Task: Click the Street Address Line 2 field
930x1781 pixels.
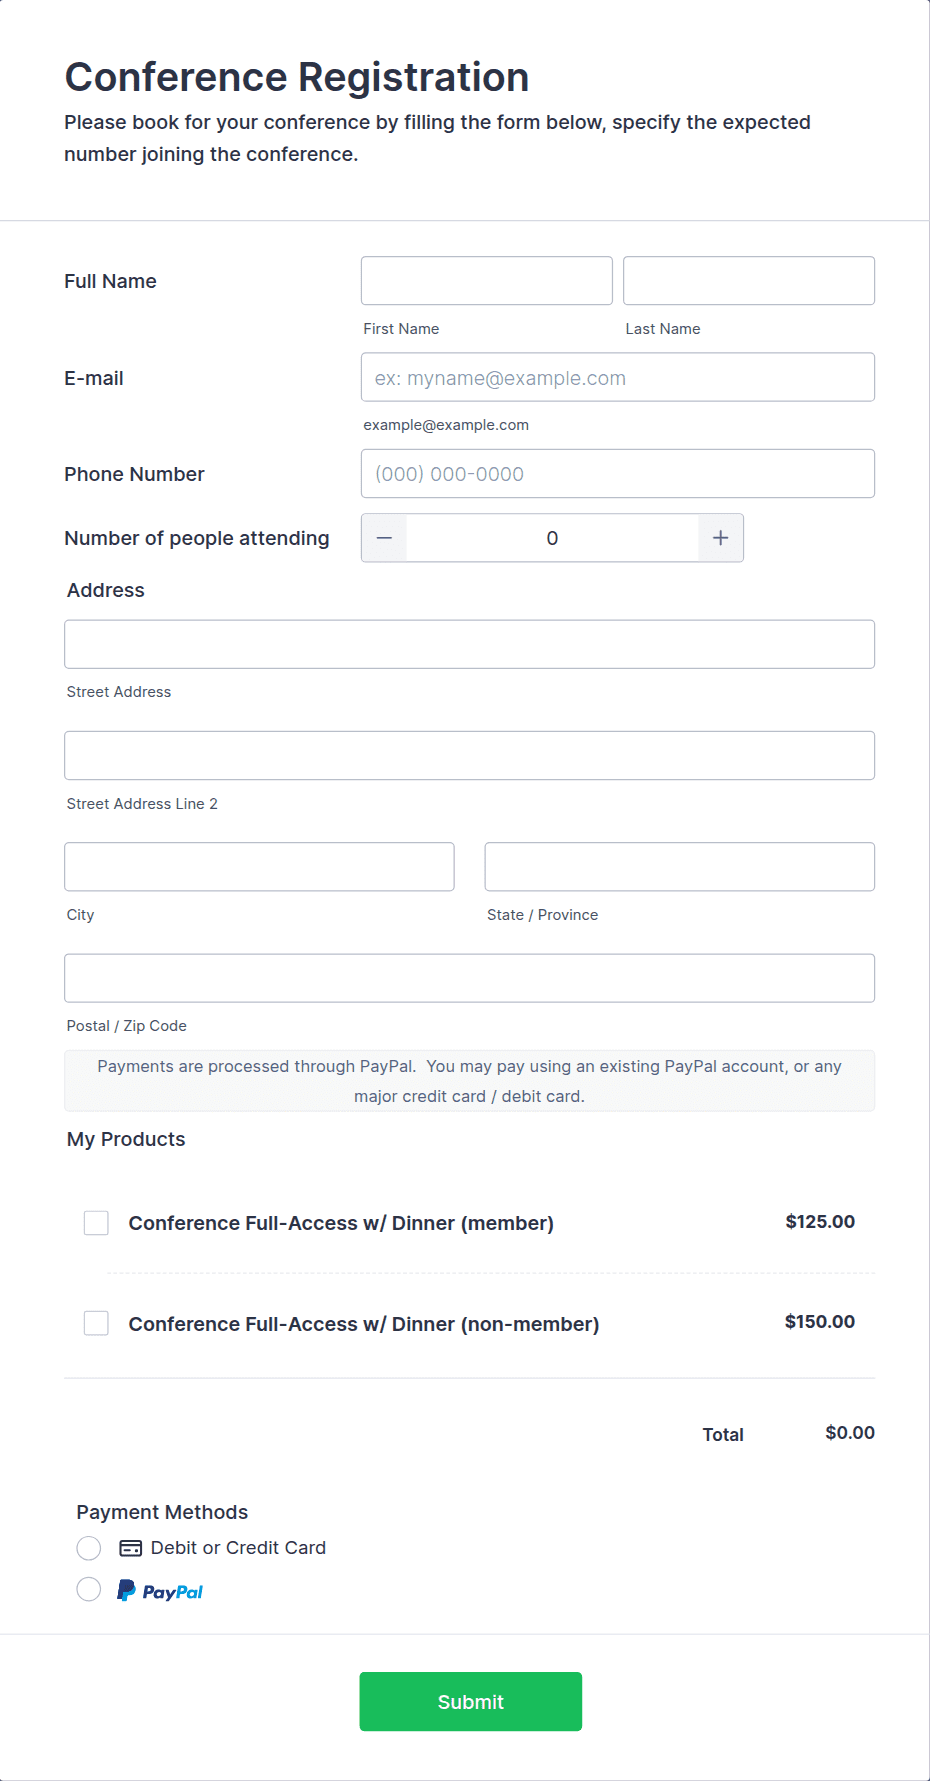Action: pyautogui.click(x=469, y=755)
